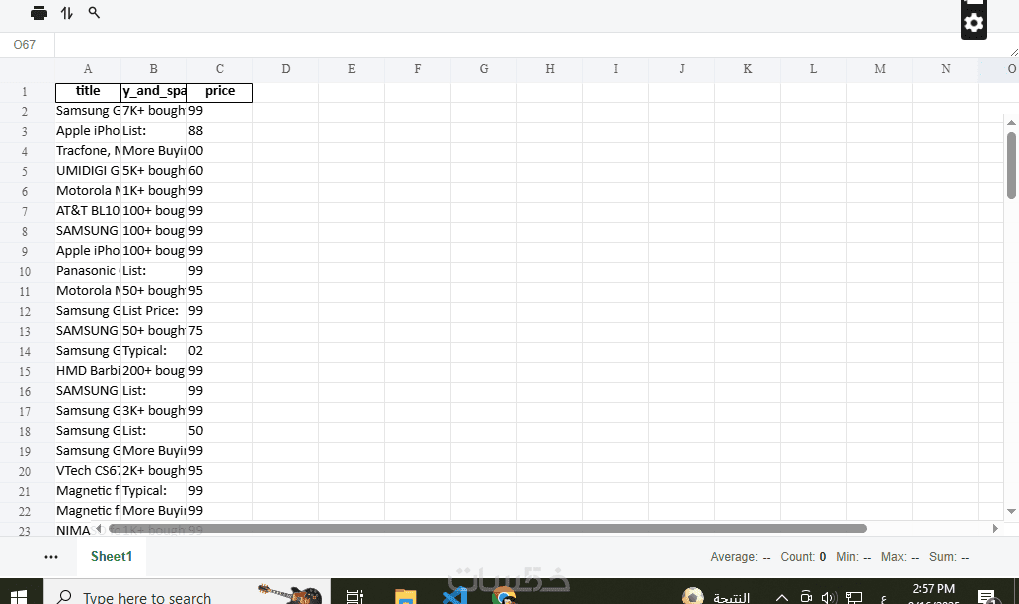This screenshot has width=1019, height=604.
Task: Open Visual Studio Code from taskbar
Action: [x=456, y=595]
